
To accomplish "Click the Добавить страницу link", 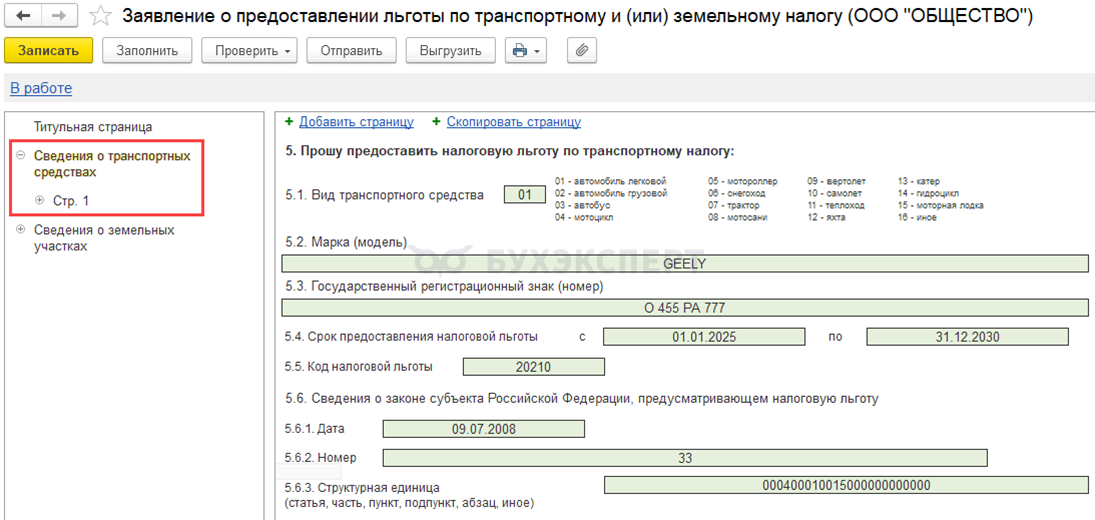I will 356,121.
